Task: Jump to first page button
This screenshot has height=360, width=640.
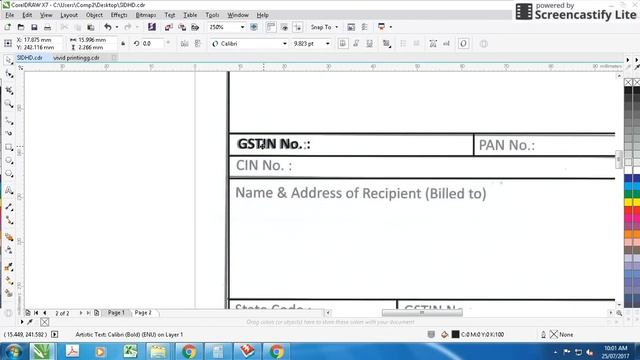Action: point(36,313)
